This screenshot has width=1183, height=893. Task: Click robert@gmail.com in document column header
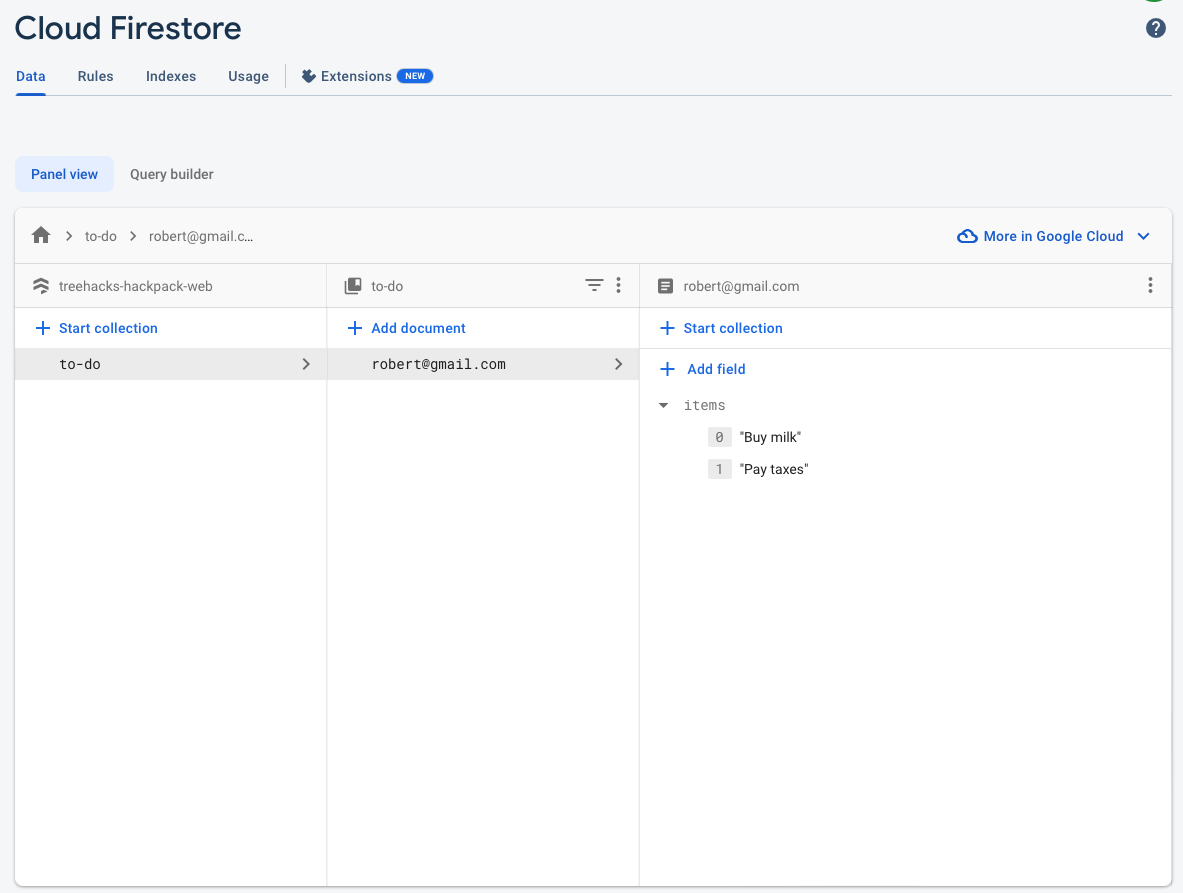pos(741,286)
